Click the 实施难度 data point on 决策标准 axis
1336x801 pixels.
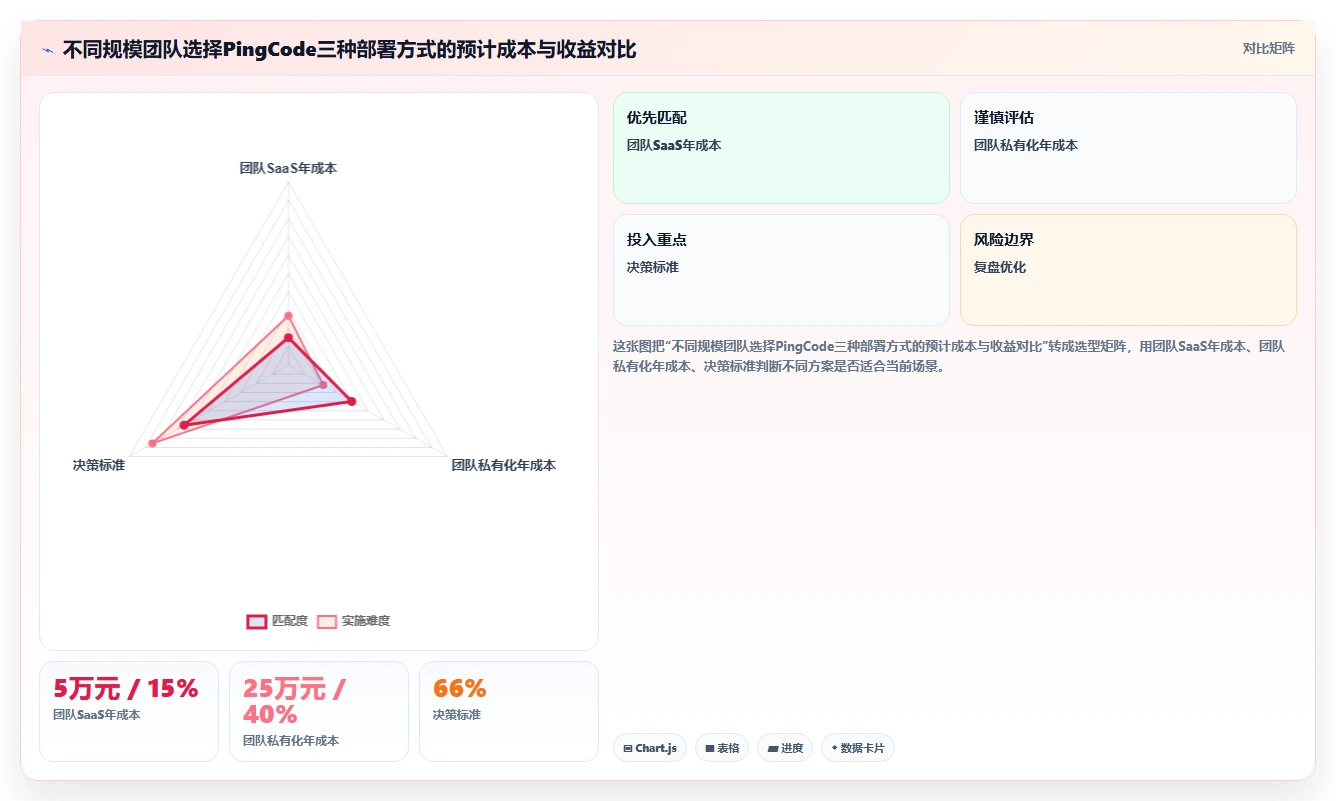point(153,443)
